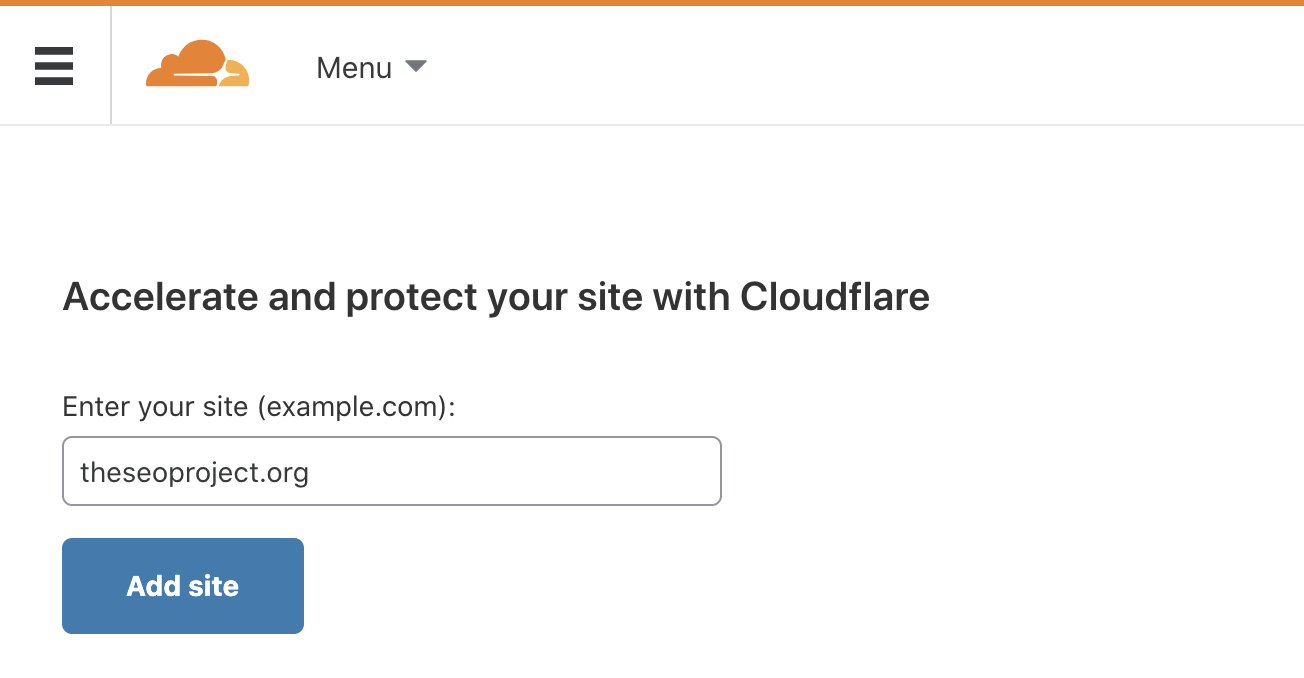Submit theseoproject.org with Add site
Viewport: 1304px width, 678px height.
(182, 586)
